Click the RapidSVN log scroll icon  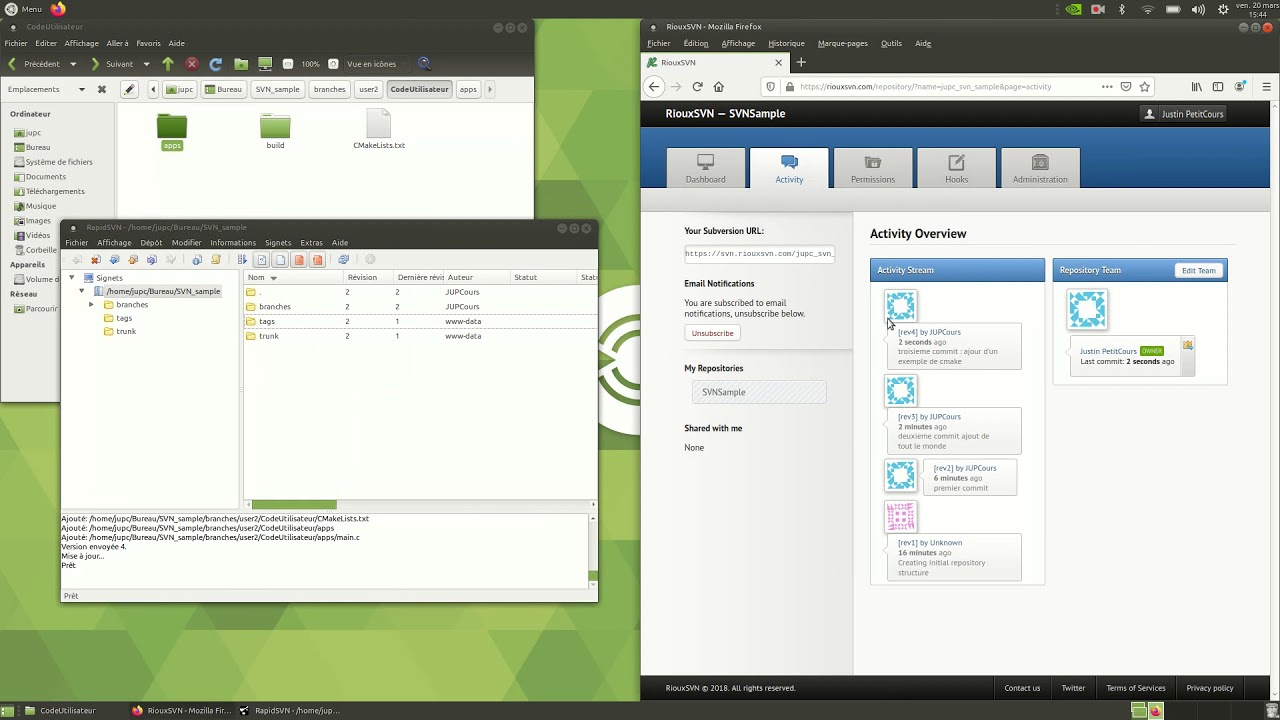coord(216,260)
